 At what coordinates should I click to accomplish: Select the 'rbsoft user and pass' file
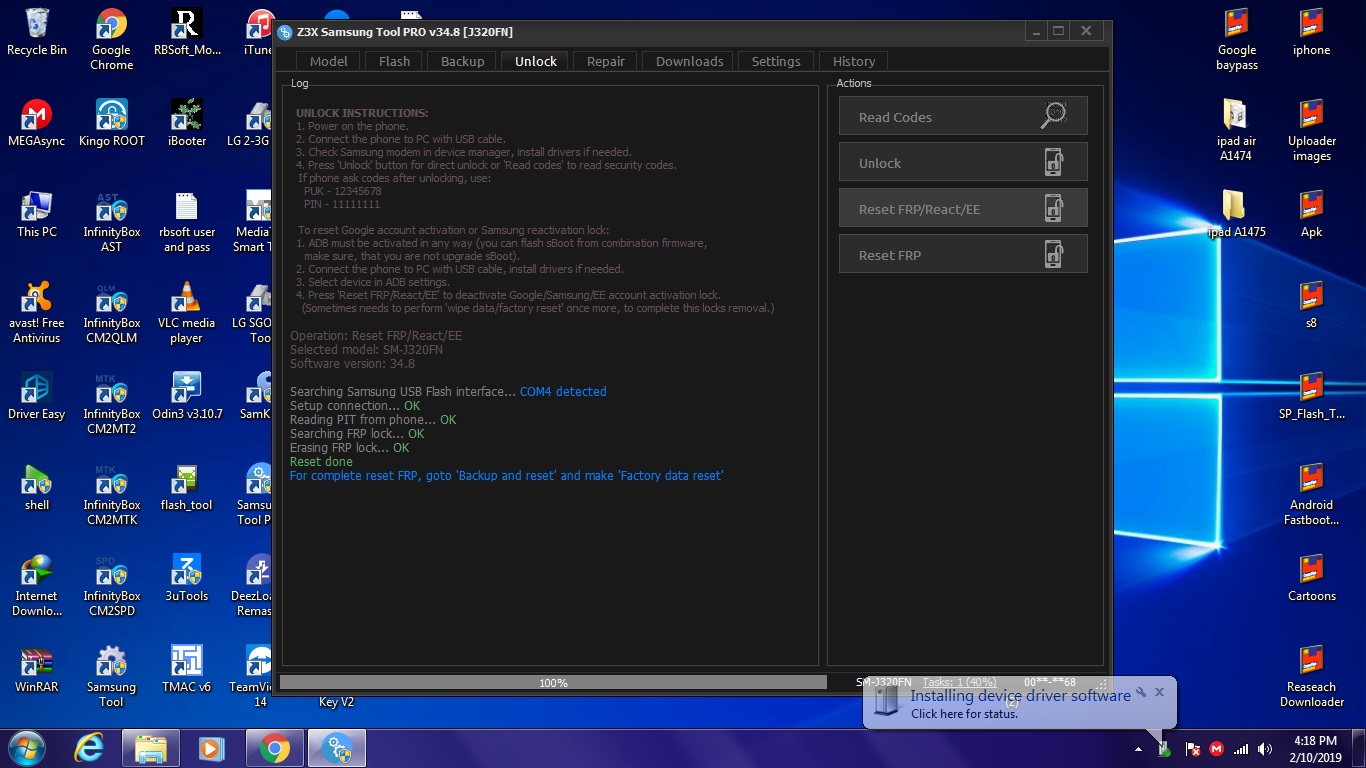click(187, 221)
